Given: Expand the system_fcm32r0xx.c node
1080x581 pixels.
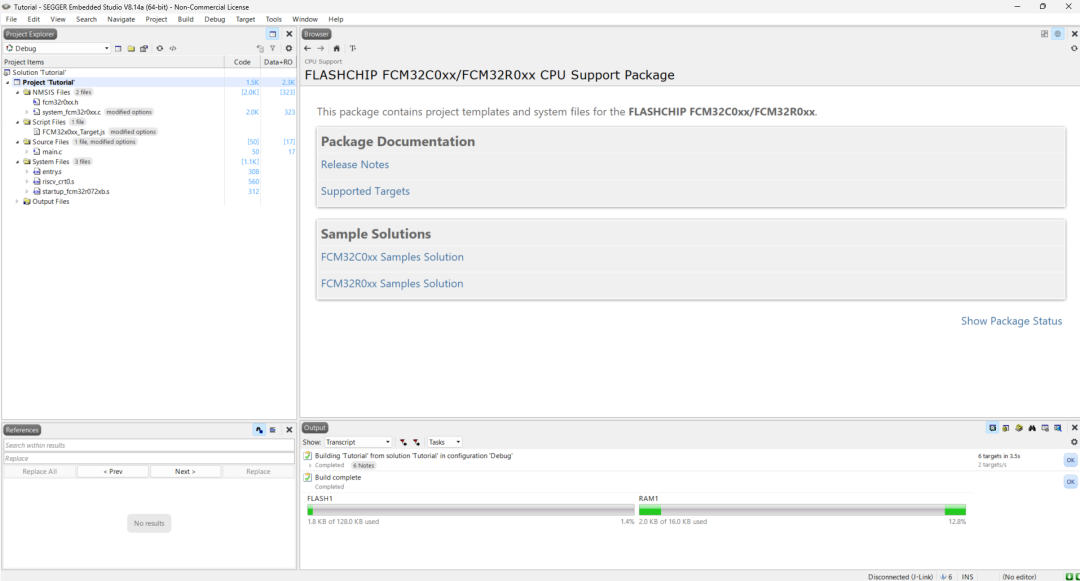Looking at the screenshot, I should pos(27,112).
